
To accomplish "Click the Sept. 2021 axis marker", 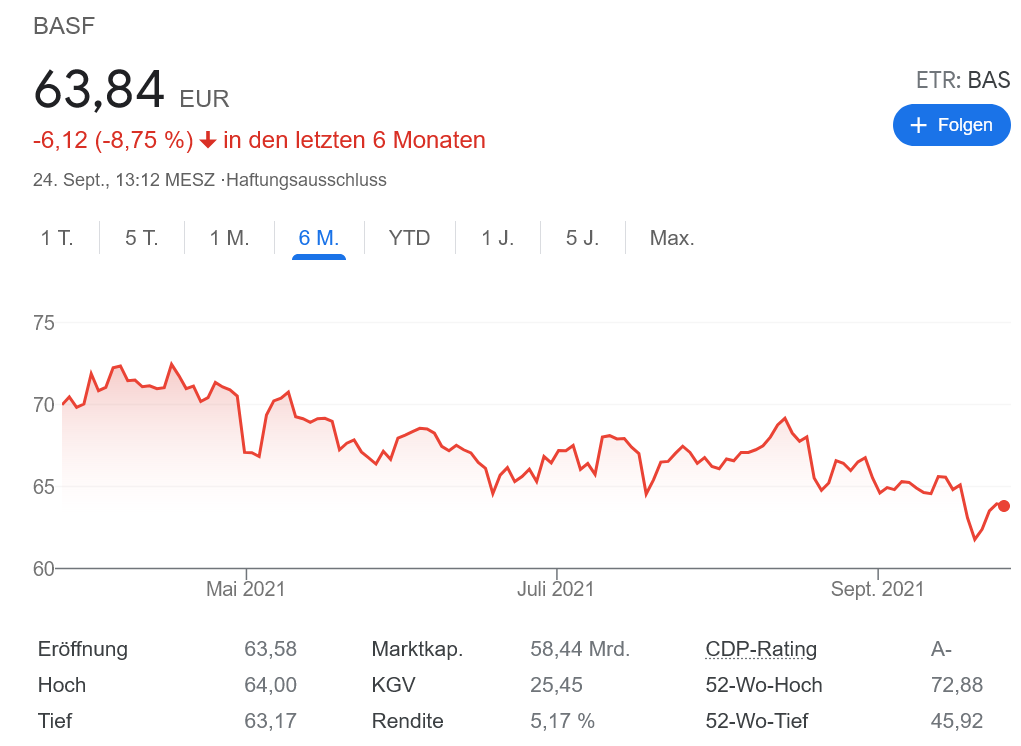I will [877, 589].
